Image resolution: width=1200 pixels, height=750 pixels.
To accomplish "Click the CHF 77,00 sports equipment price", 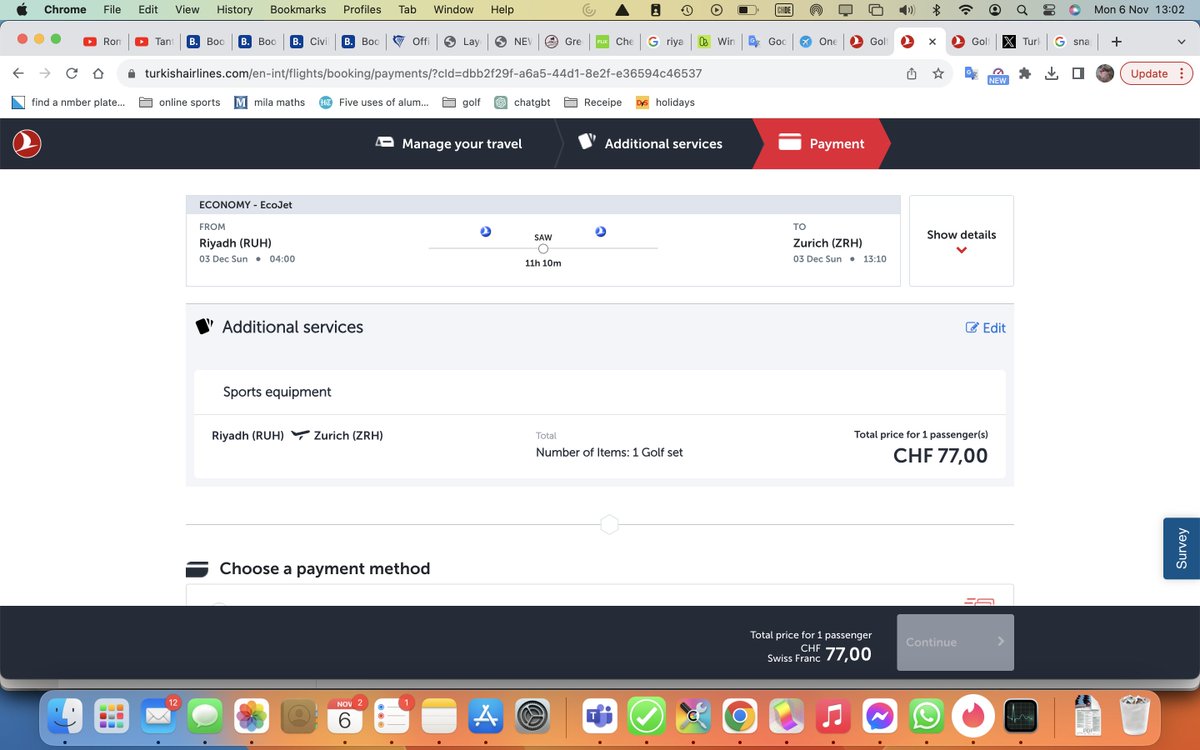I will click(940, 456).
